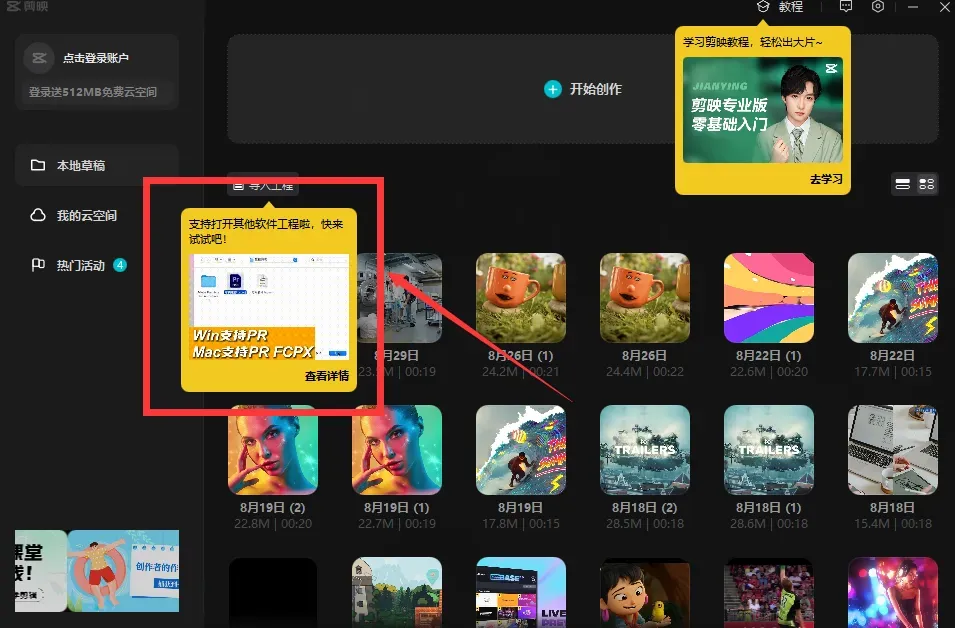Image resolution: width=955 pixels, height=628 pixels.
Task: Open the 8月22日 (1) rainbow draft
Action: [769, 298]
